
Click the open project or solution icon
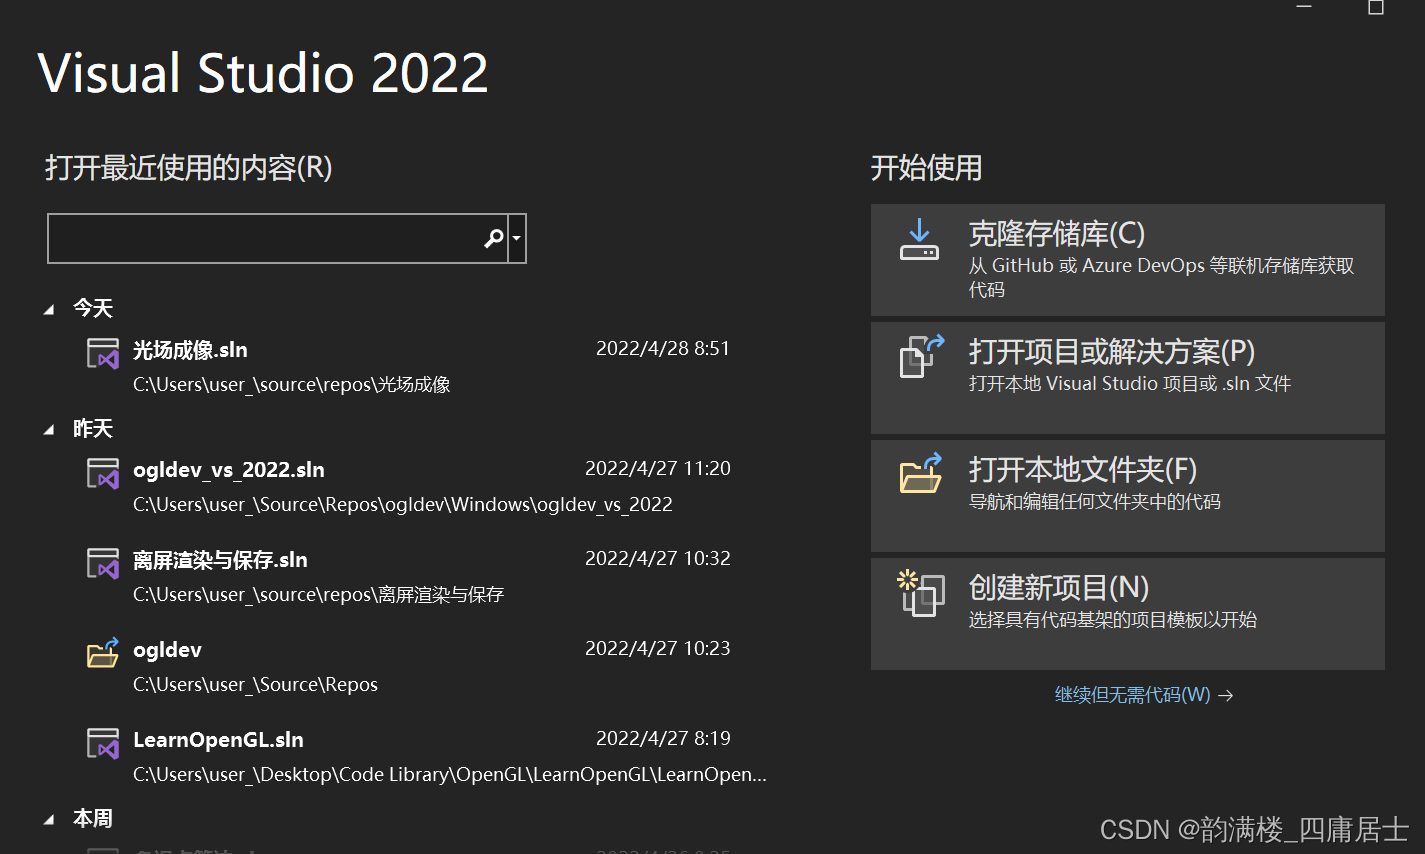[921, 356]
